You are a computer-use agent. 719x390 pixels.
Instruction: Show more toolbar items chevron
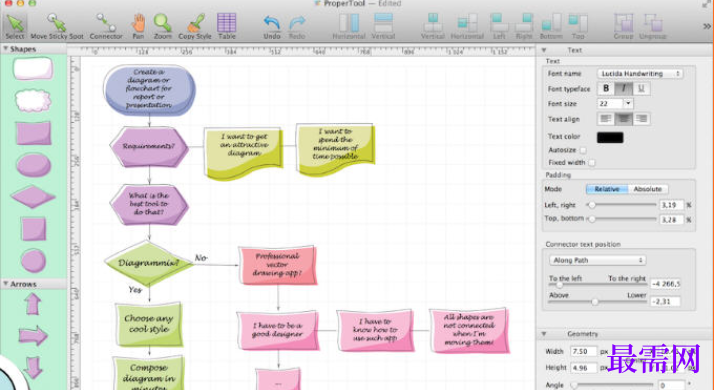707,27
